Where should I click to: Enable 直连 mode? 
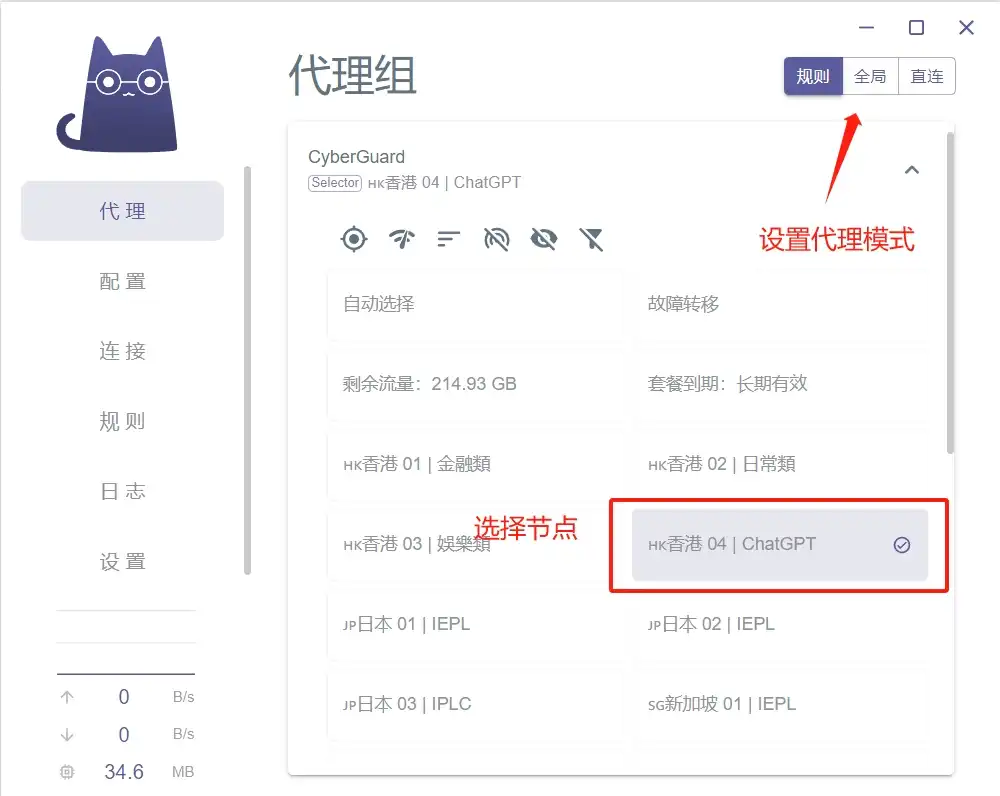926,76
